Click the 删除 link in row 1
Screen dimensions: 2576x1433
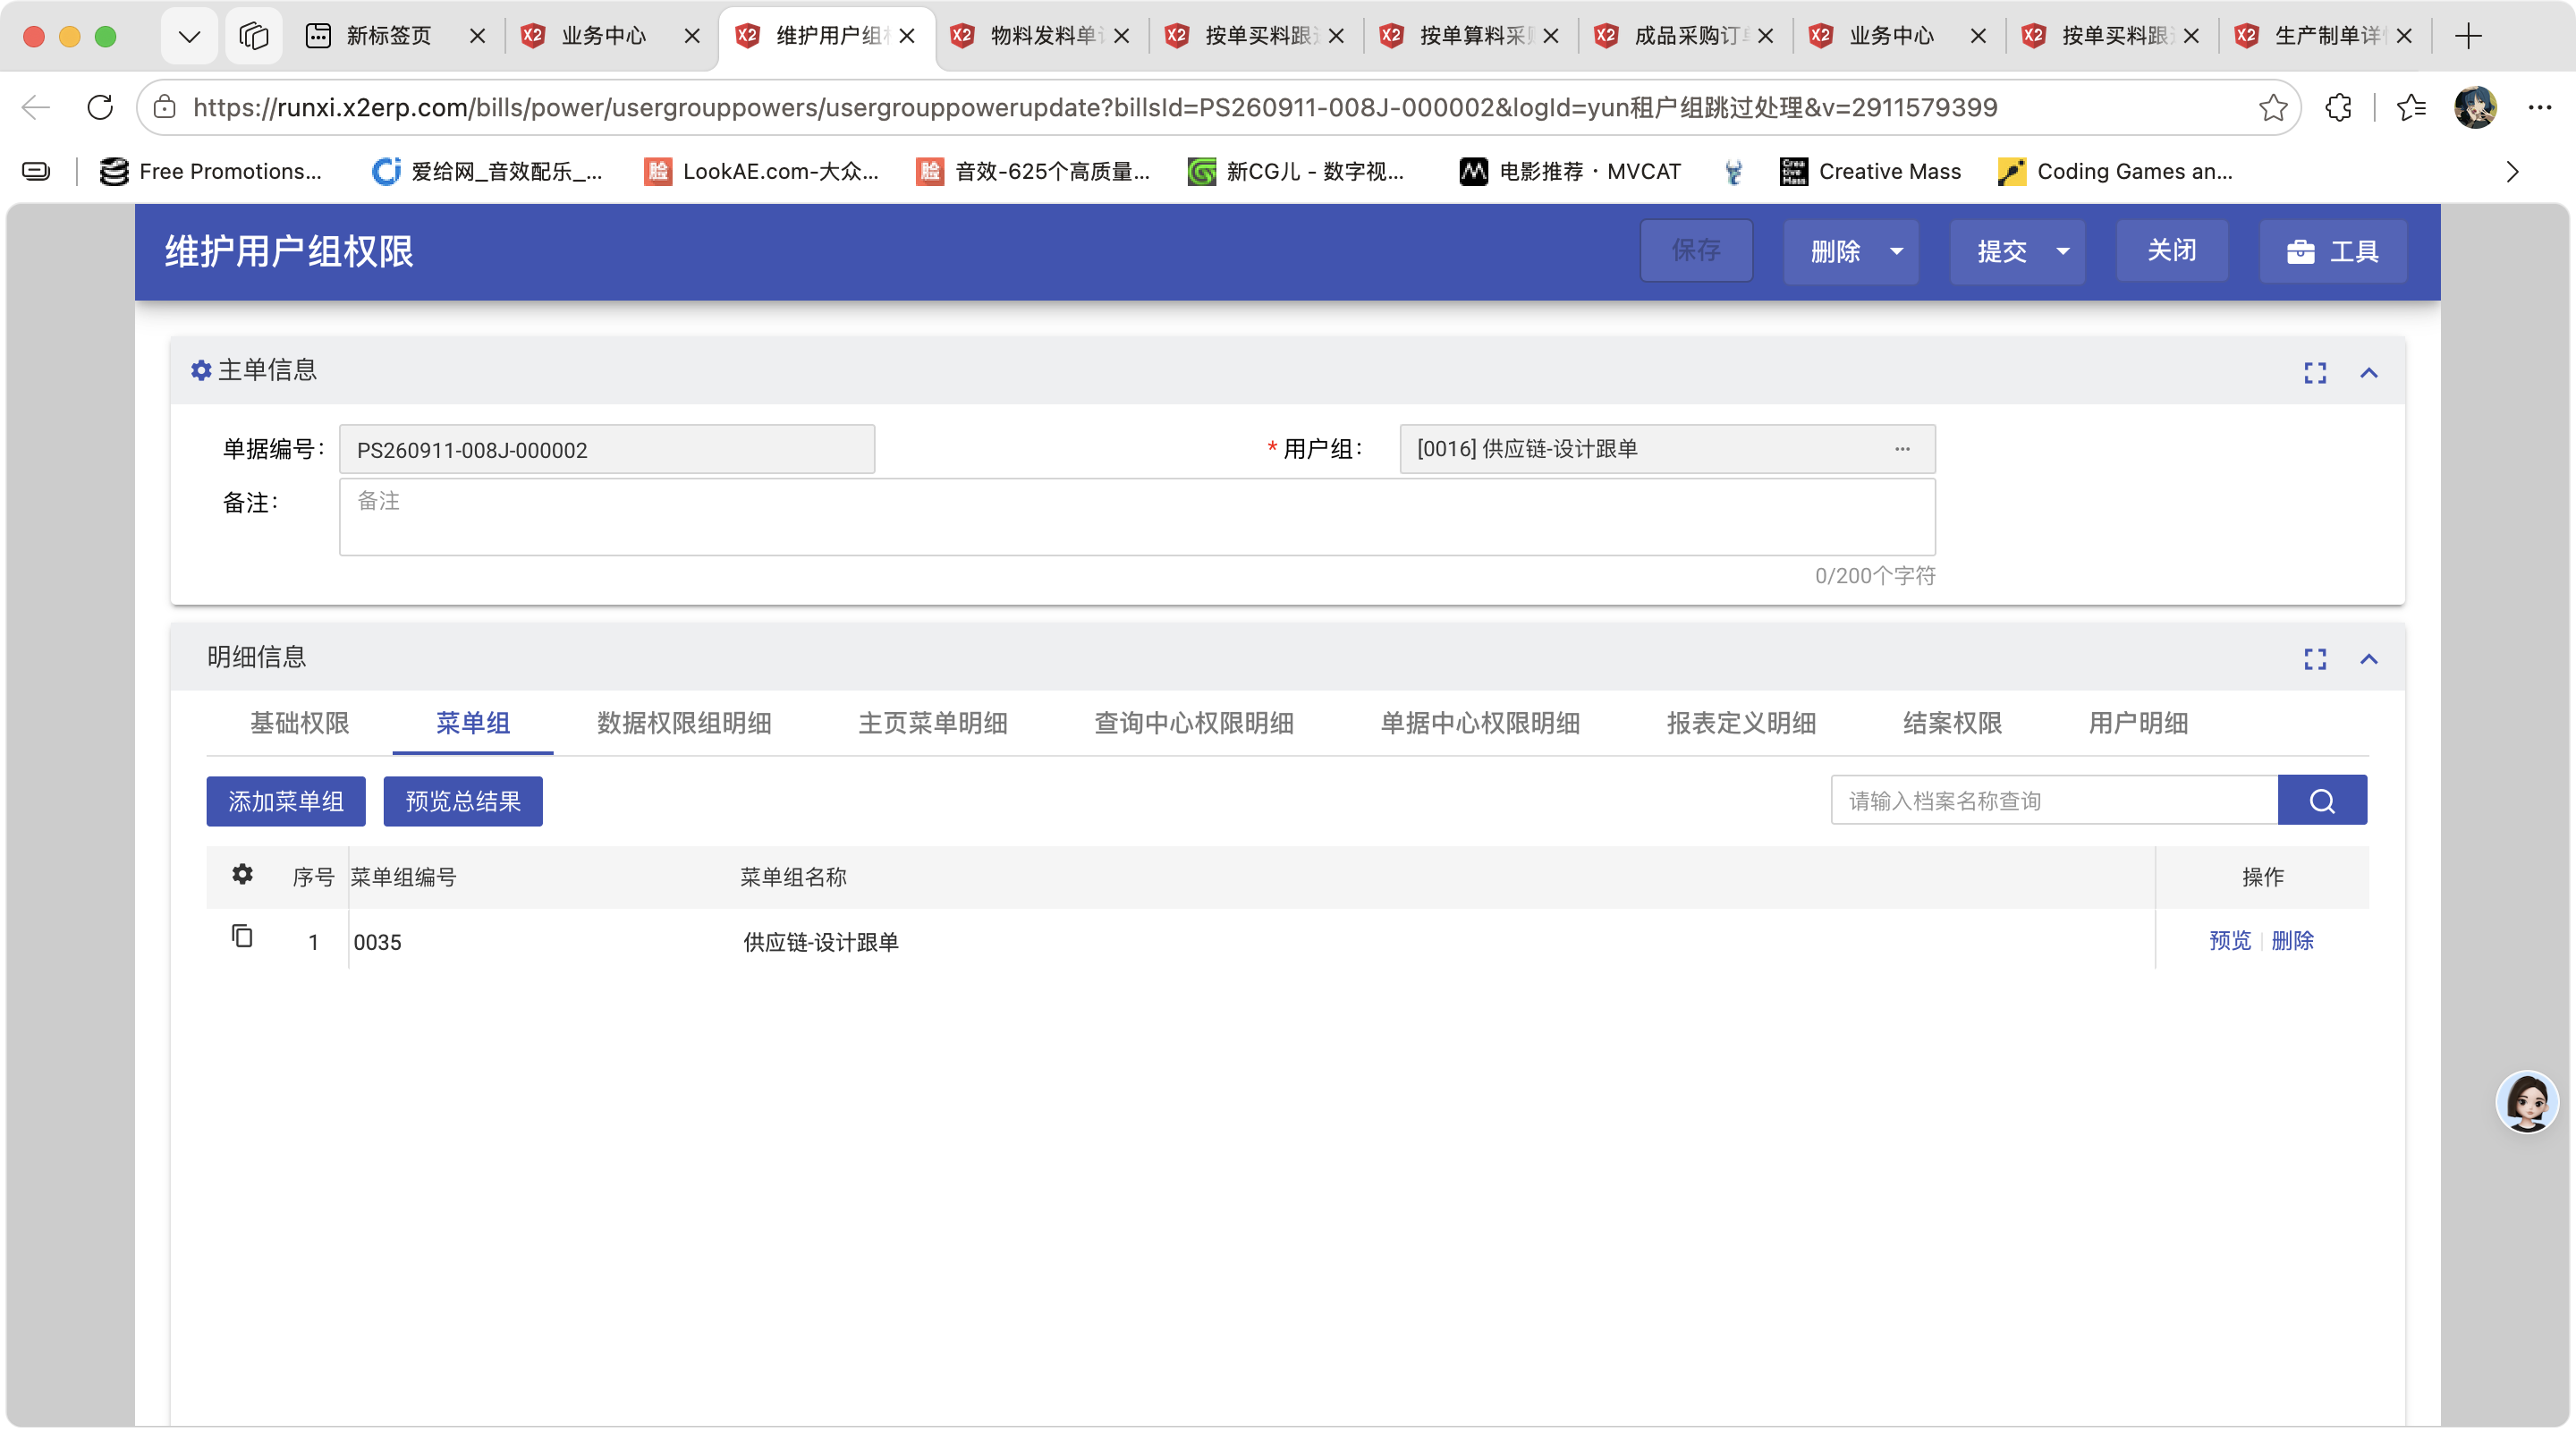click(x=2292, y=940)
